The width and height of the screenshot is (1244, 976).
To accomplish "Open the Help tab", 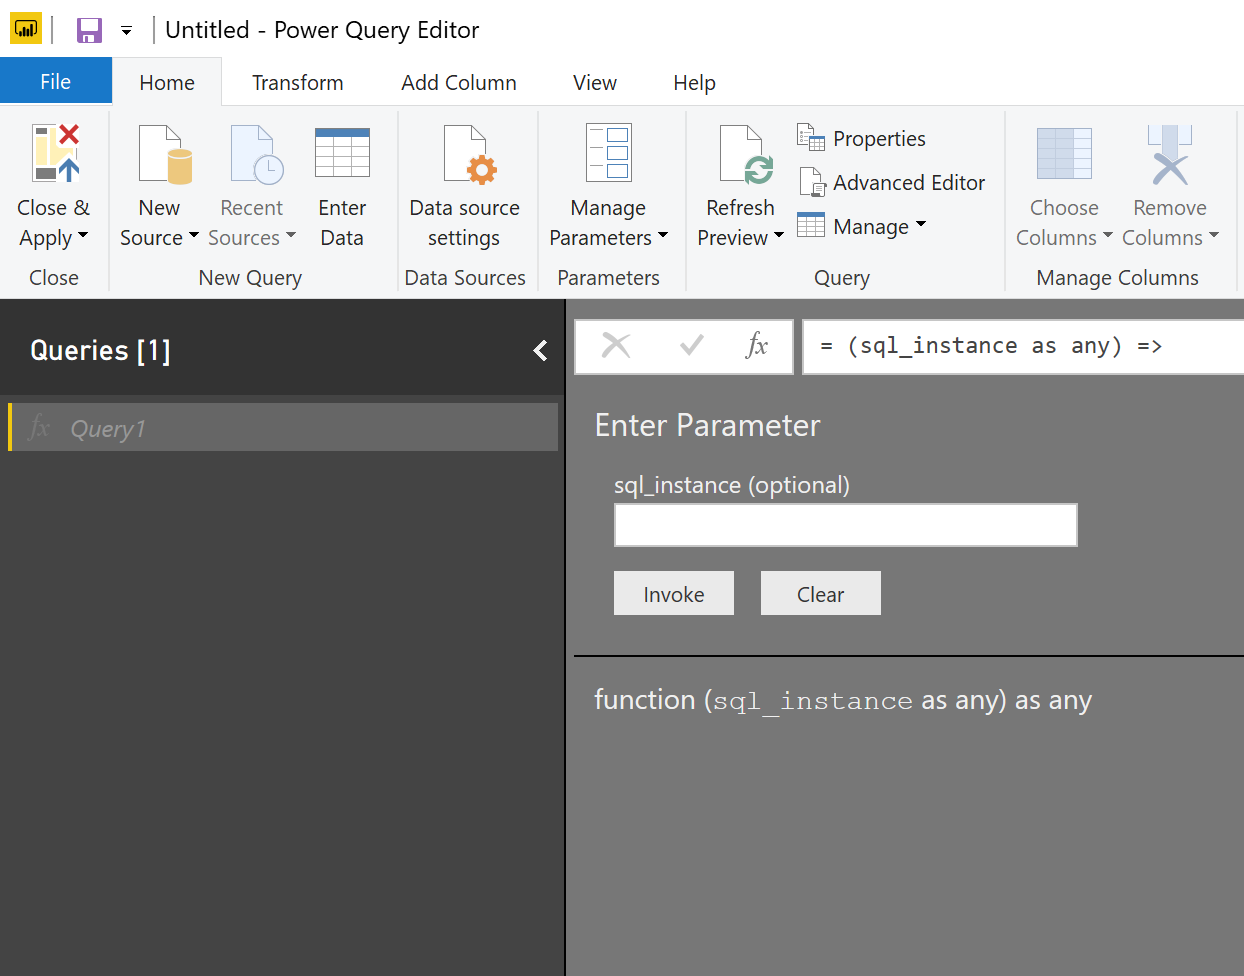I will tap(695, 82).
